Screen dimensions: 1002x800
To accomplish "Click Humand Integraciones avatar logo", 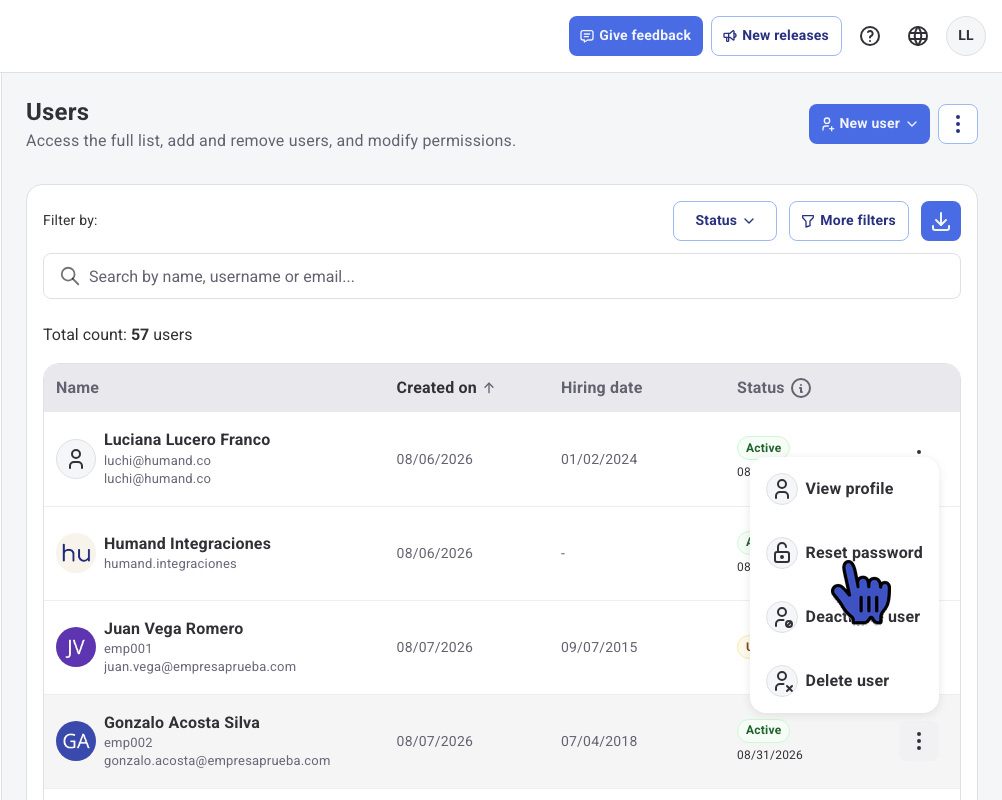I will (x=76, y=553).
